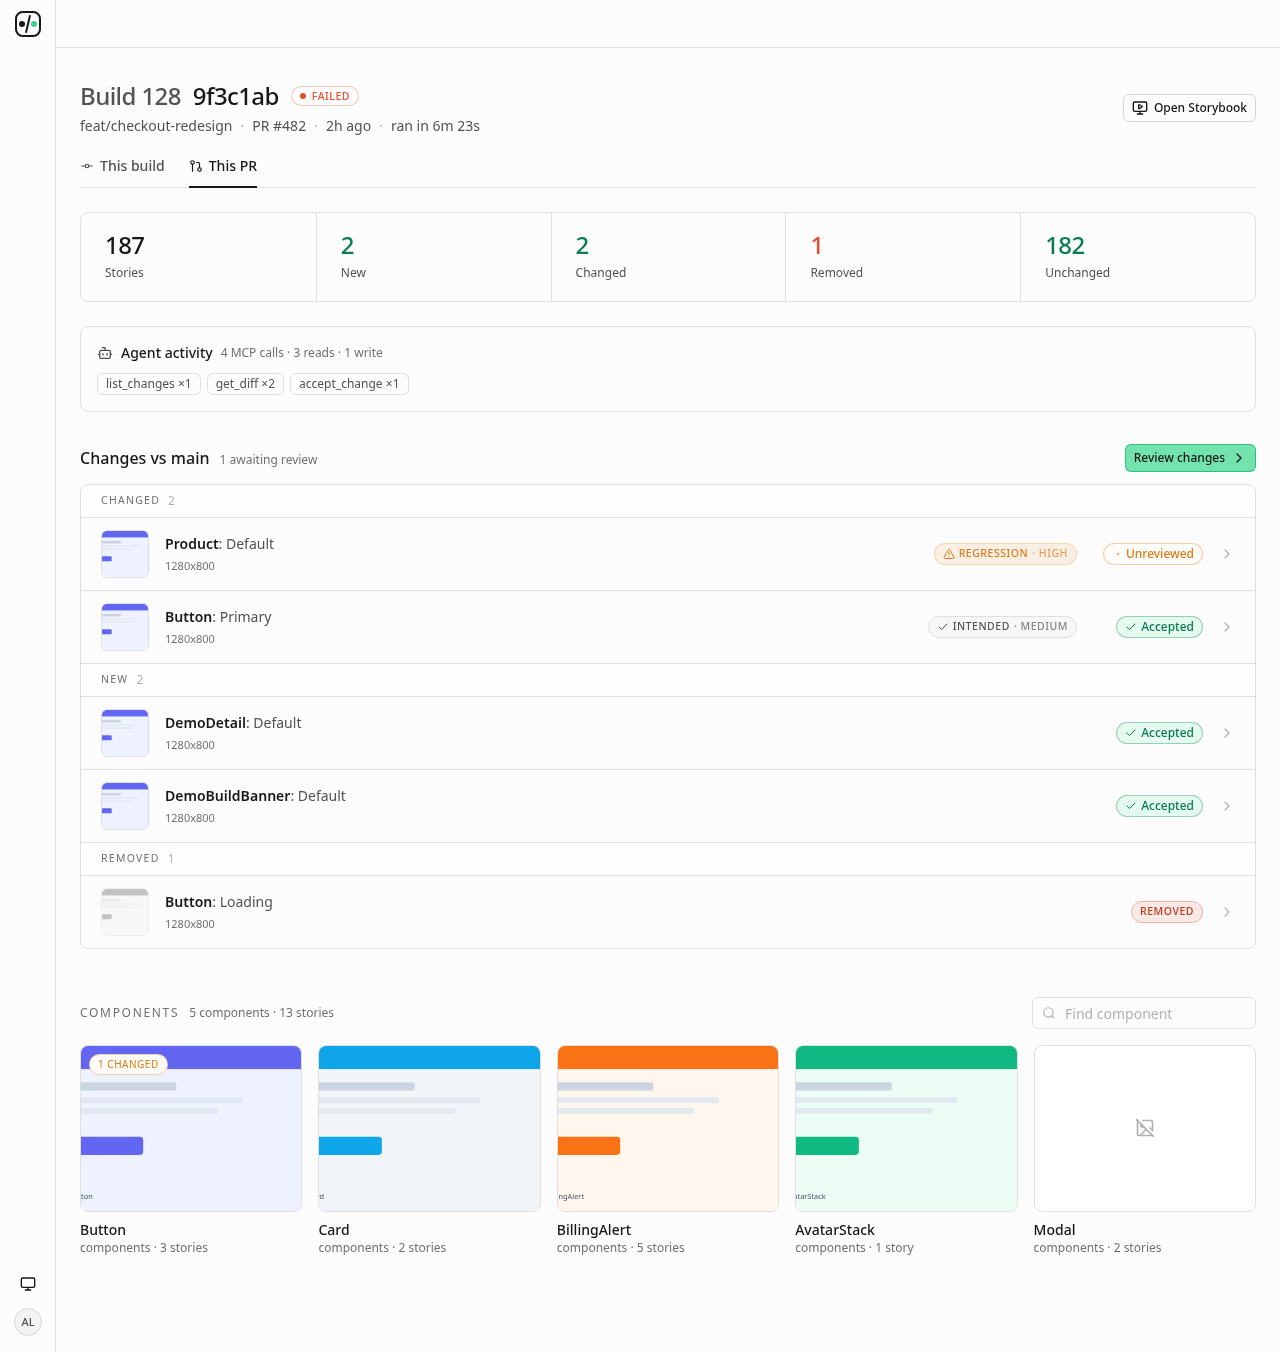Click the Agent activity robot icon

point(105,353)
